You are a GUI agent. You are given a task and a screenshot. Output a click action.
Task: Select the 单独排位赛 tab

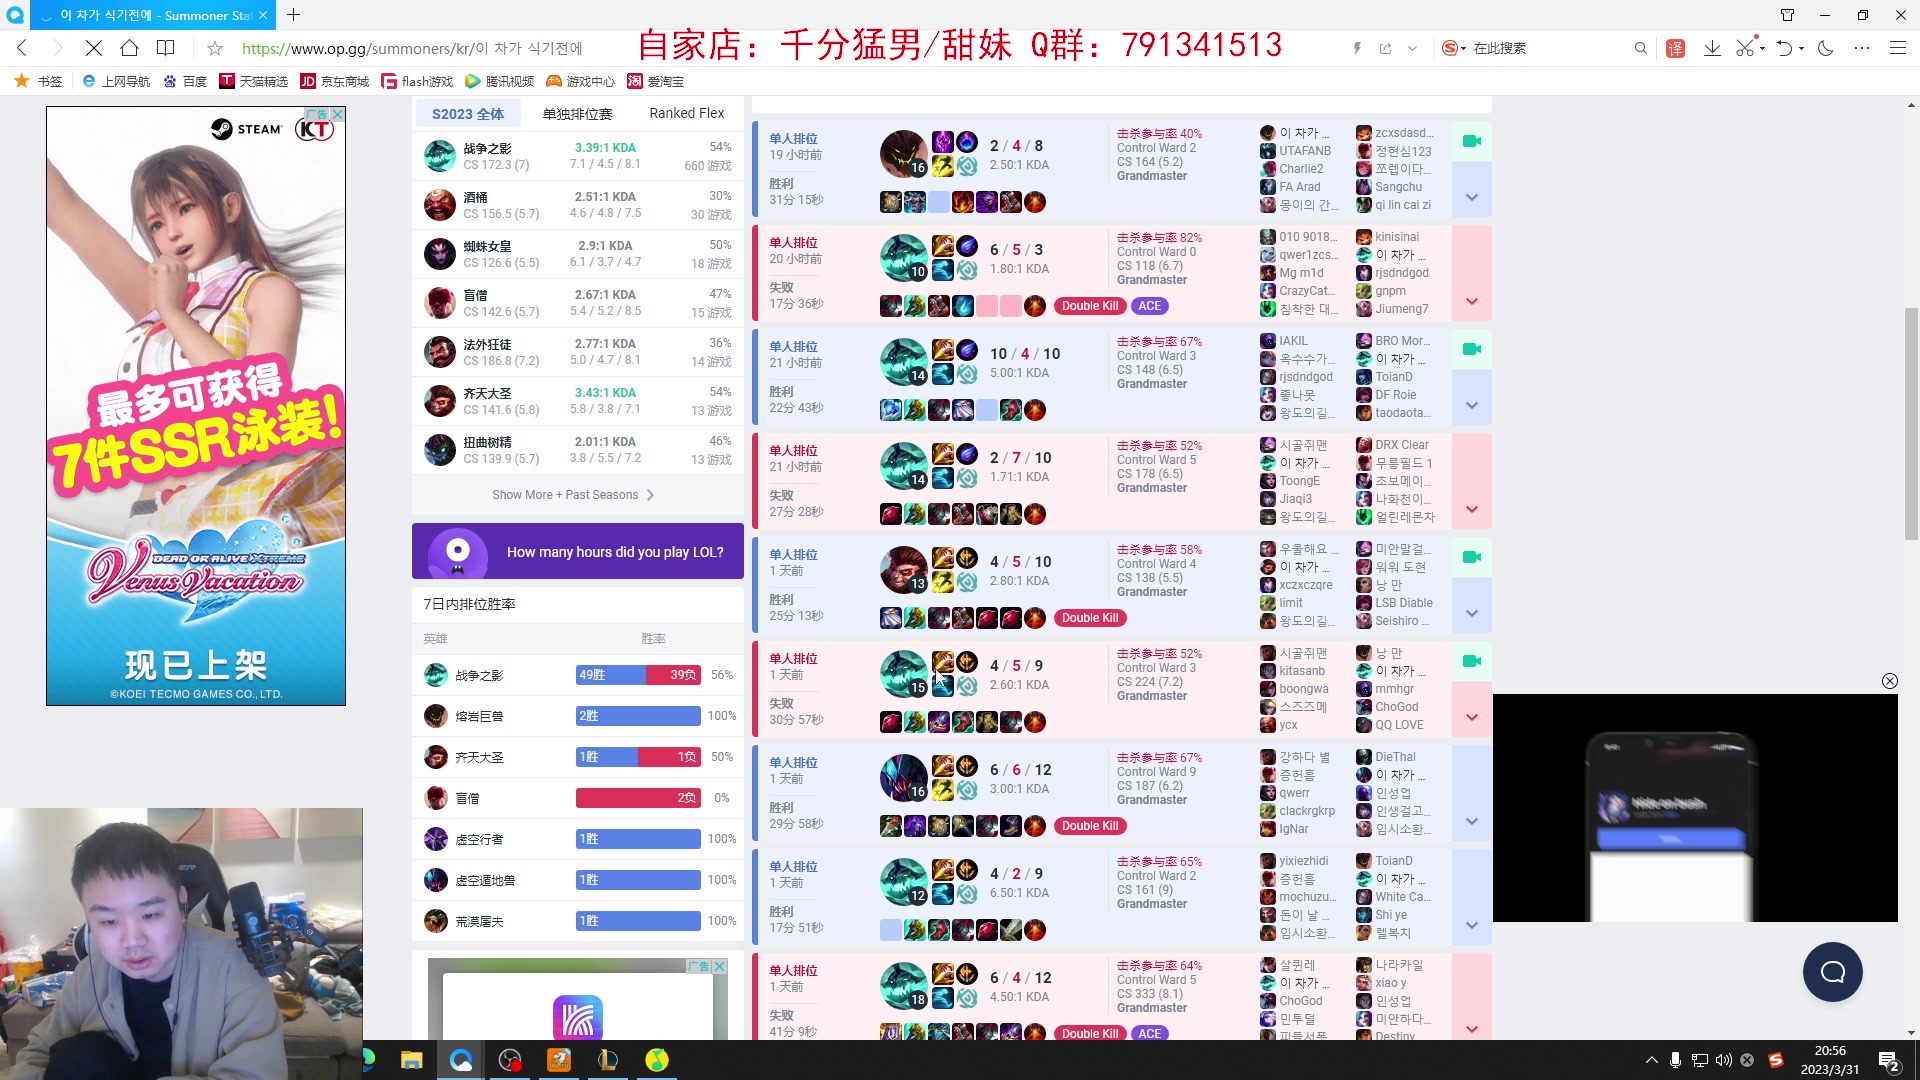[x=576, y=112]
